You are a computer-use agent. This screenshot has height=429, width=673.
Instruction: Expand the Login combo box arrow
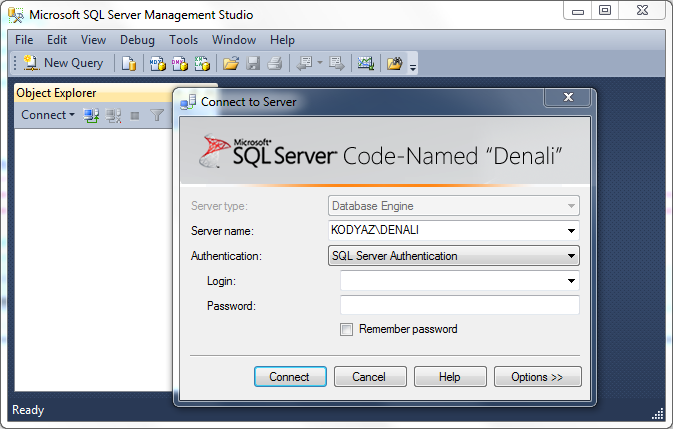coord(571,281)
